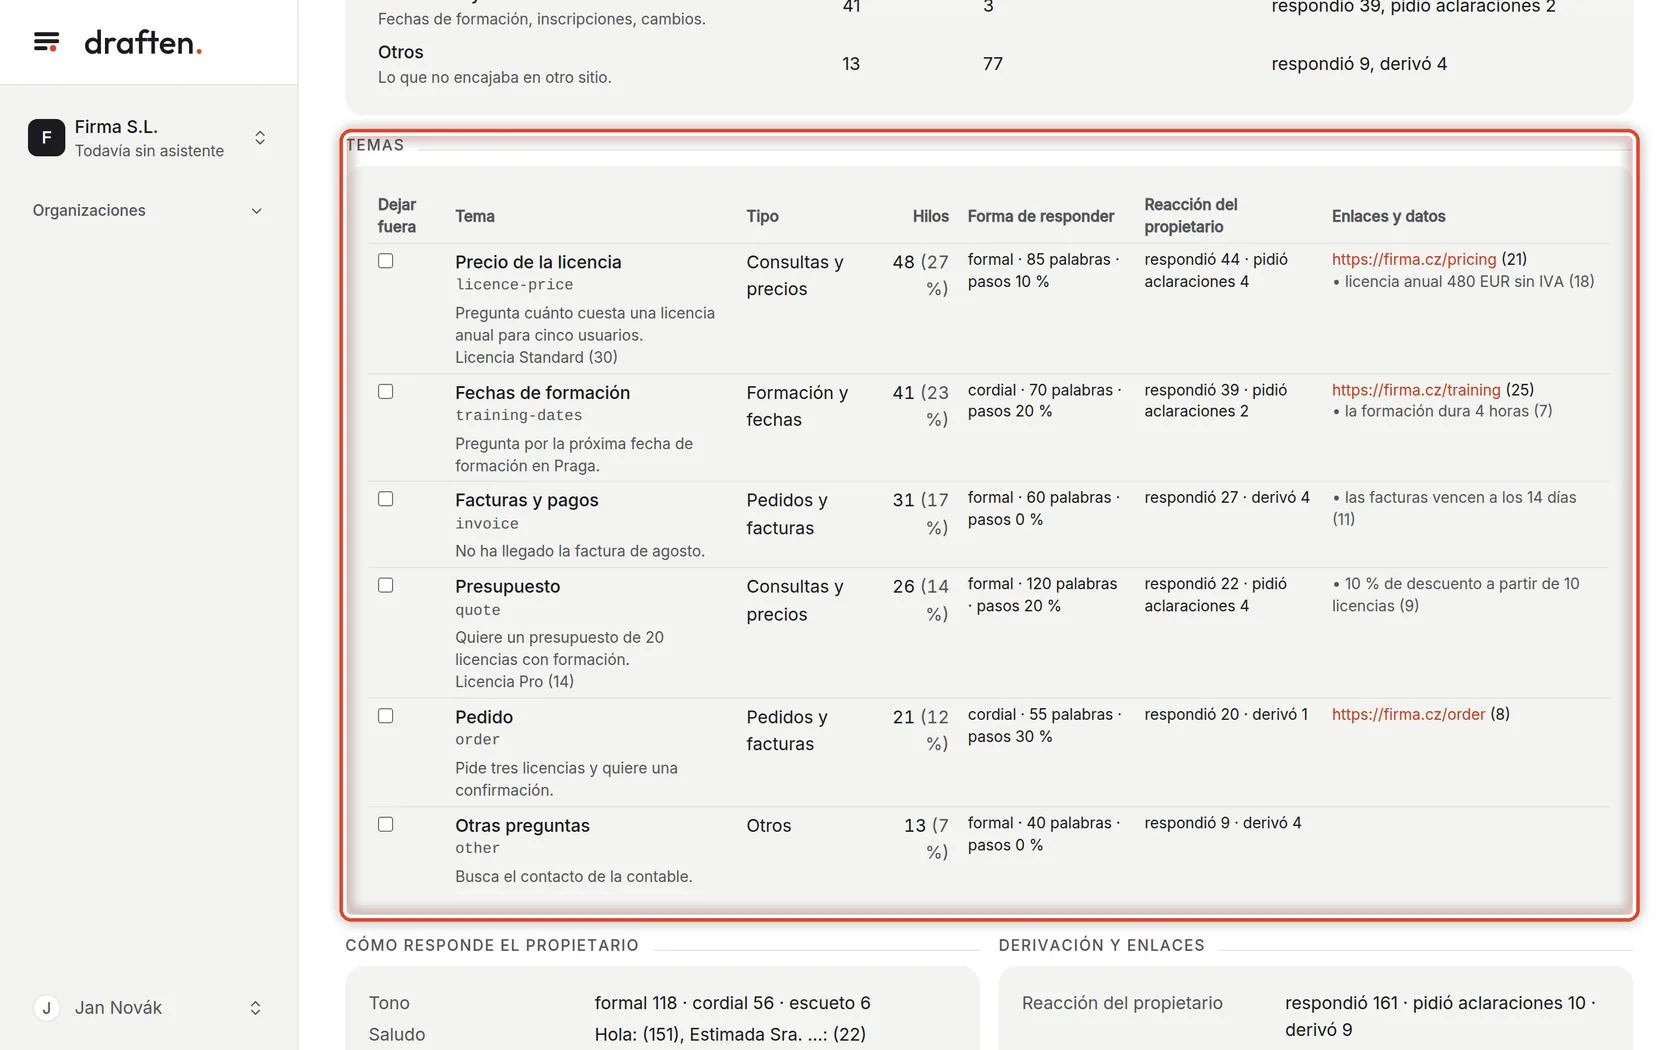
Task: Select the Precio de la licencia topic title
Action: (x=538, y=262)
